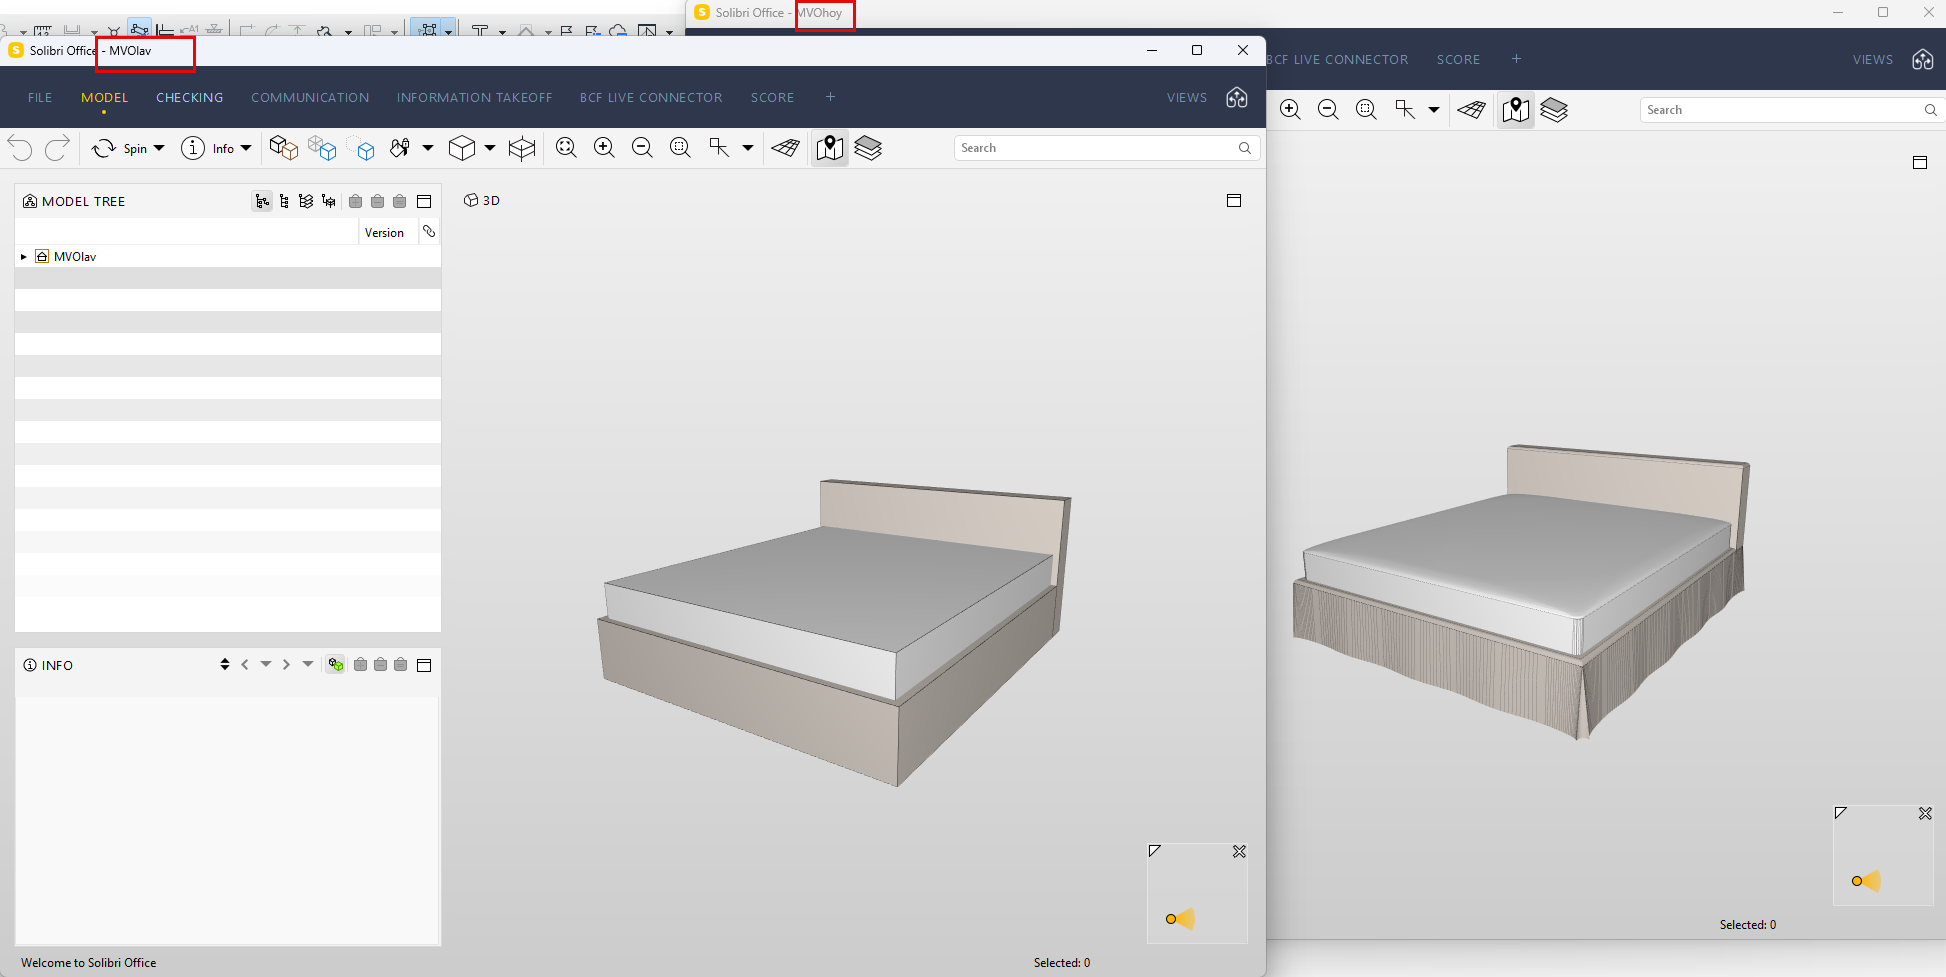The image size is (1946, 977).
Task: Click the Version column header
Action: (384, 232)
